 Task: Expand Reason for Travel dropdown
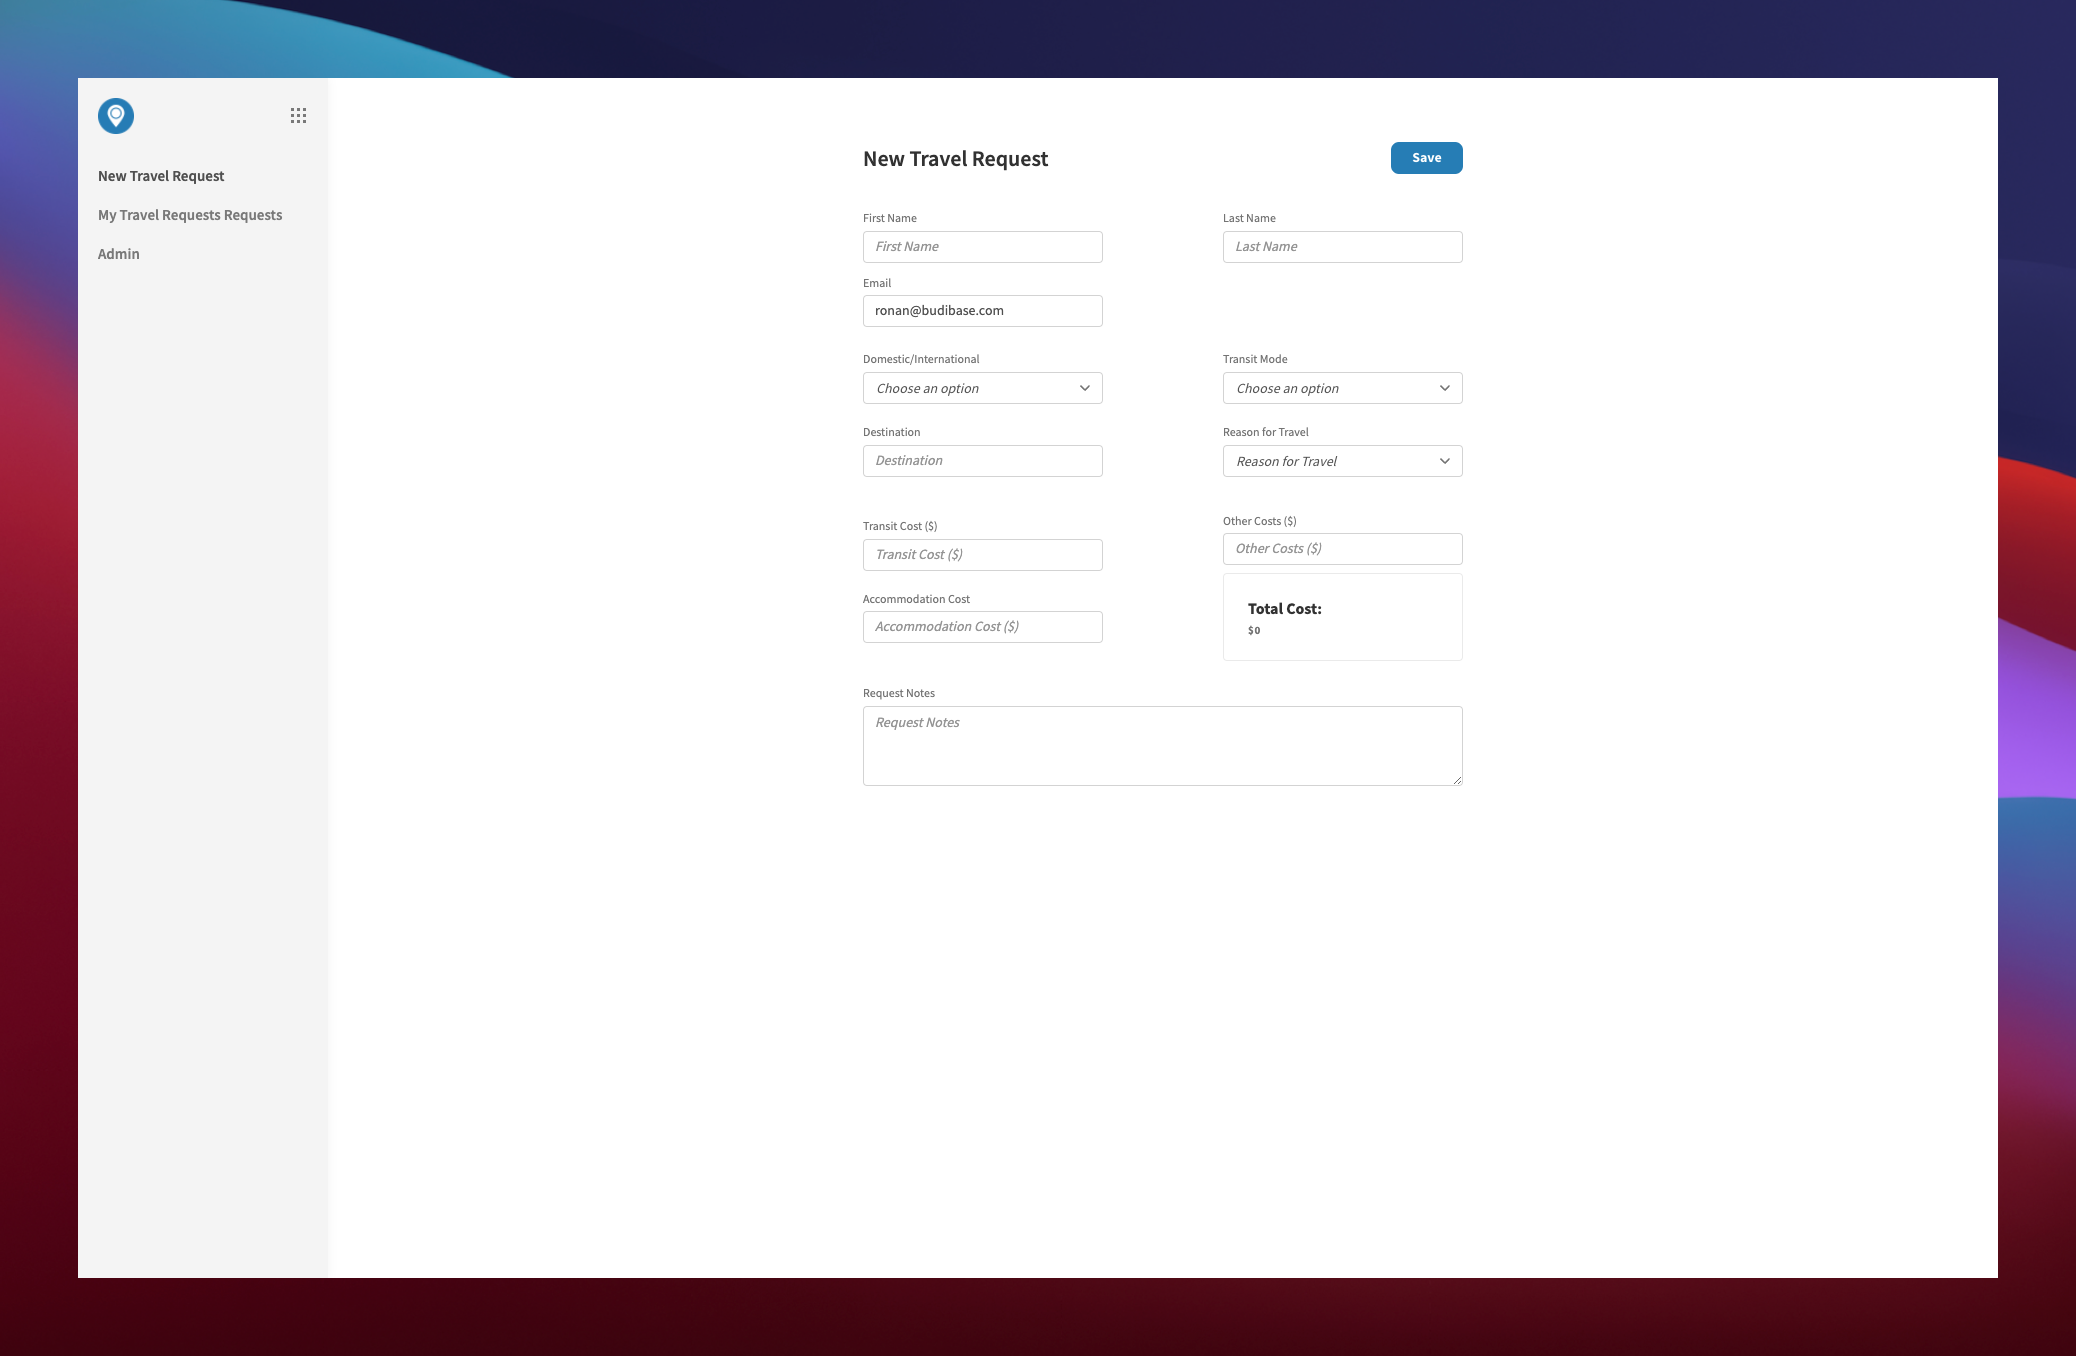click(x=1342, y=460)
